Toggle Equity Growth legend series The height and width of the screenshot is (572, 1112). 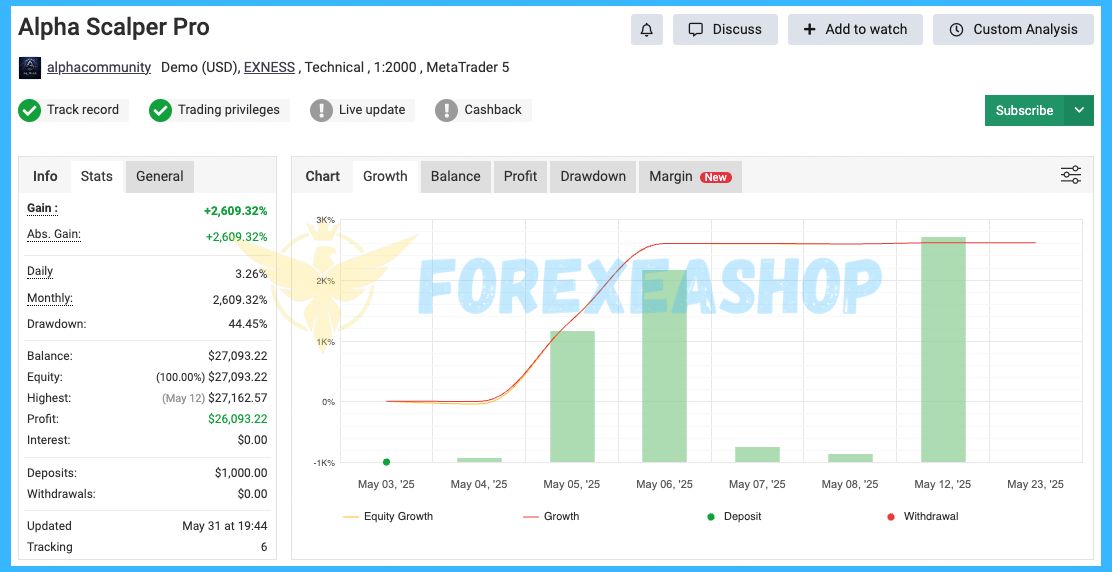tap(388, 517)
